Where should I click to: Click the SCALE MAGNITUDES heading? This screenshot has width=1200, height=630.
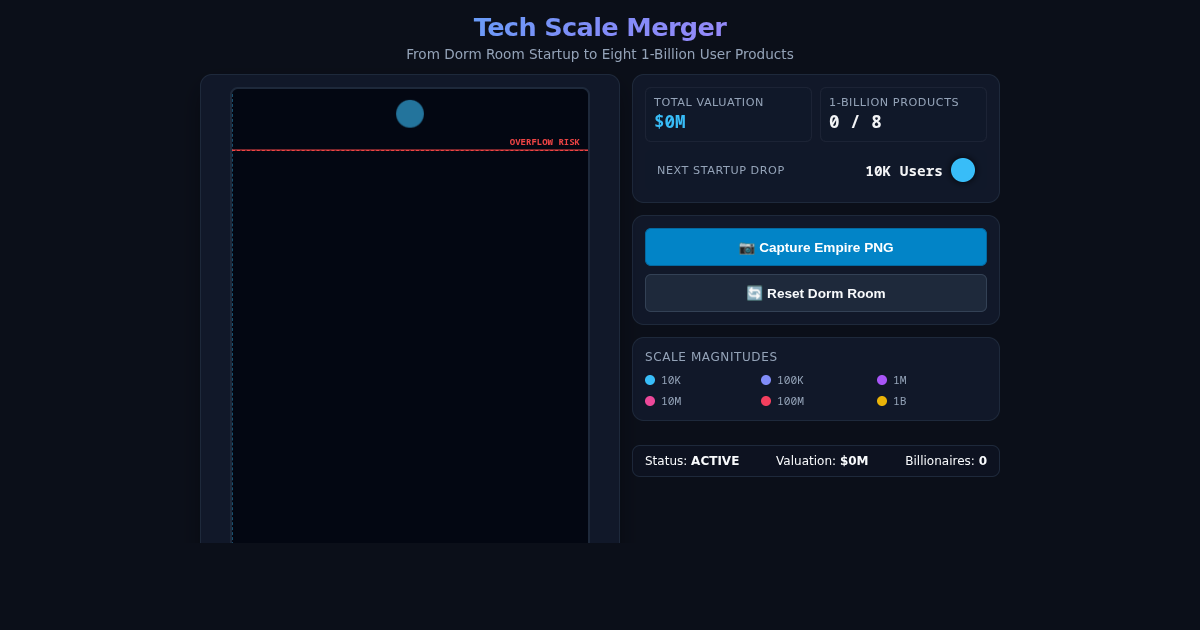(x=711, y=357)
